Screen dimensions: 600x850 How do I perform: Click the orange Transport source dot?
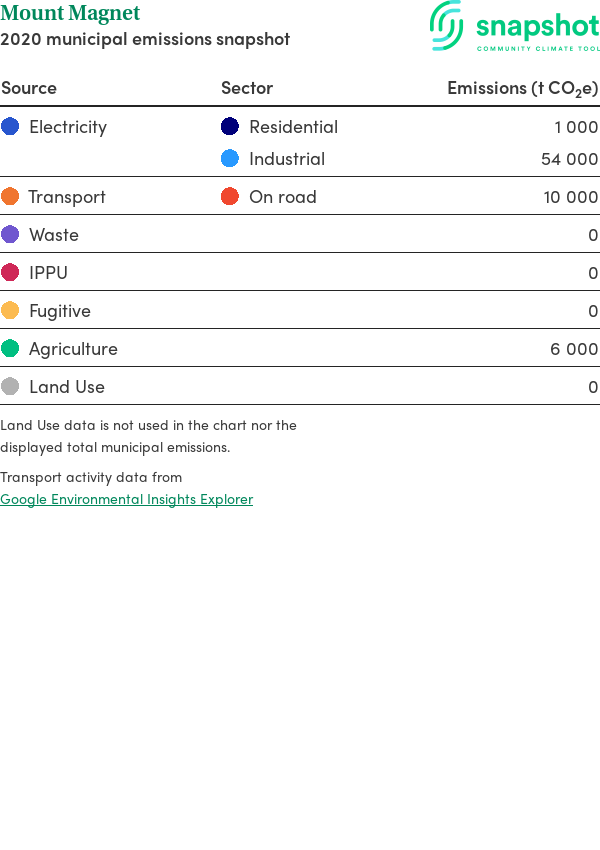[10, 196]
